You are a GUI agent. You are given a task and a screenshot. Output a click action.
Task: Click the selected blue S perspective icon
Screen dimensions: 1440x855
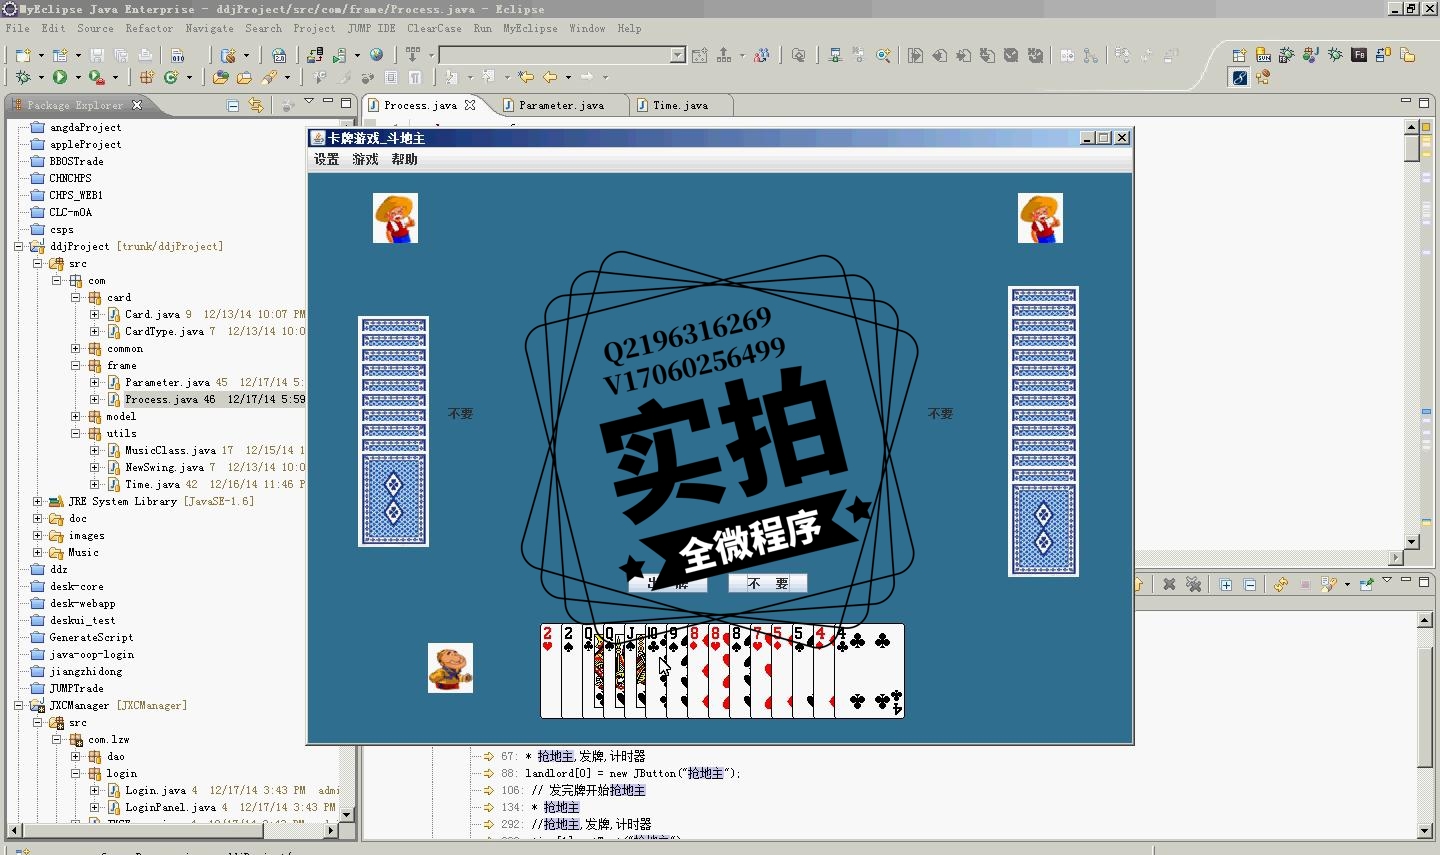point(1240,77)
